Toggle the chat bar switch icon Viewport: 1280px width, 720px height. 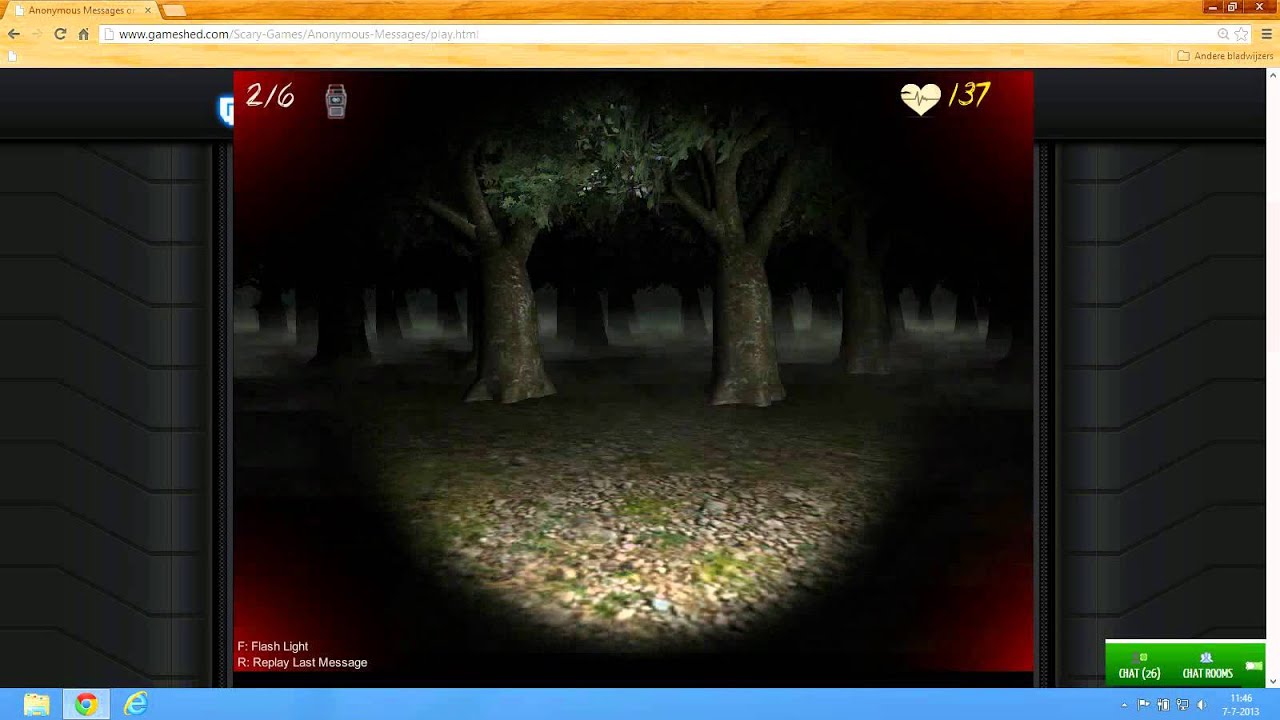click(1253, 666)
